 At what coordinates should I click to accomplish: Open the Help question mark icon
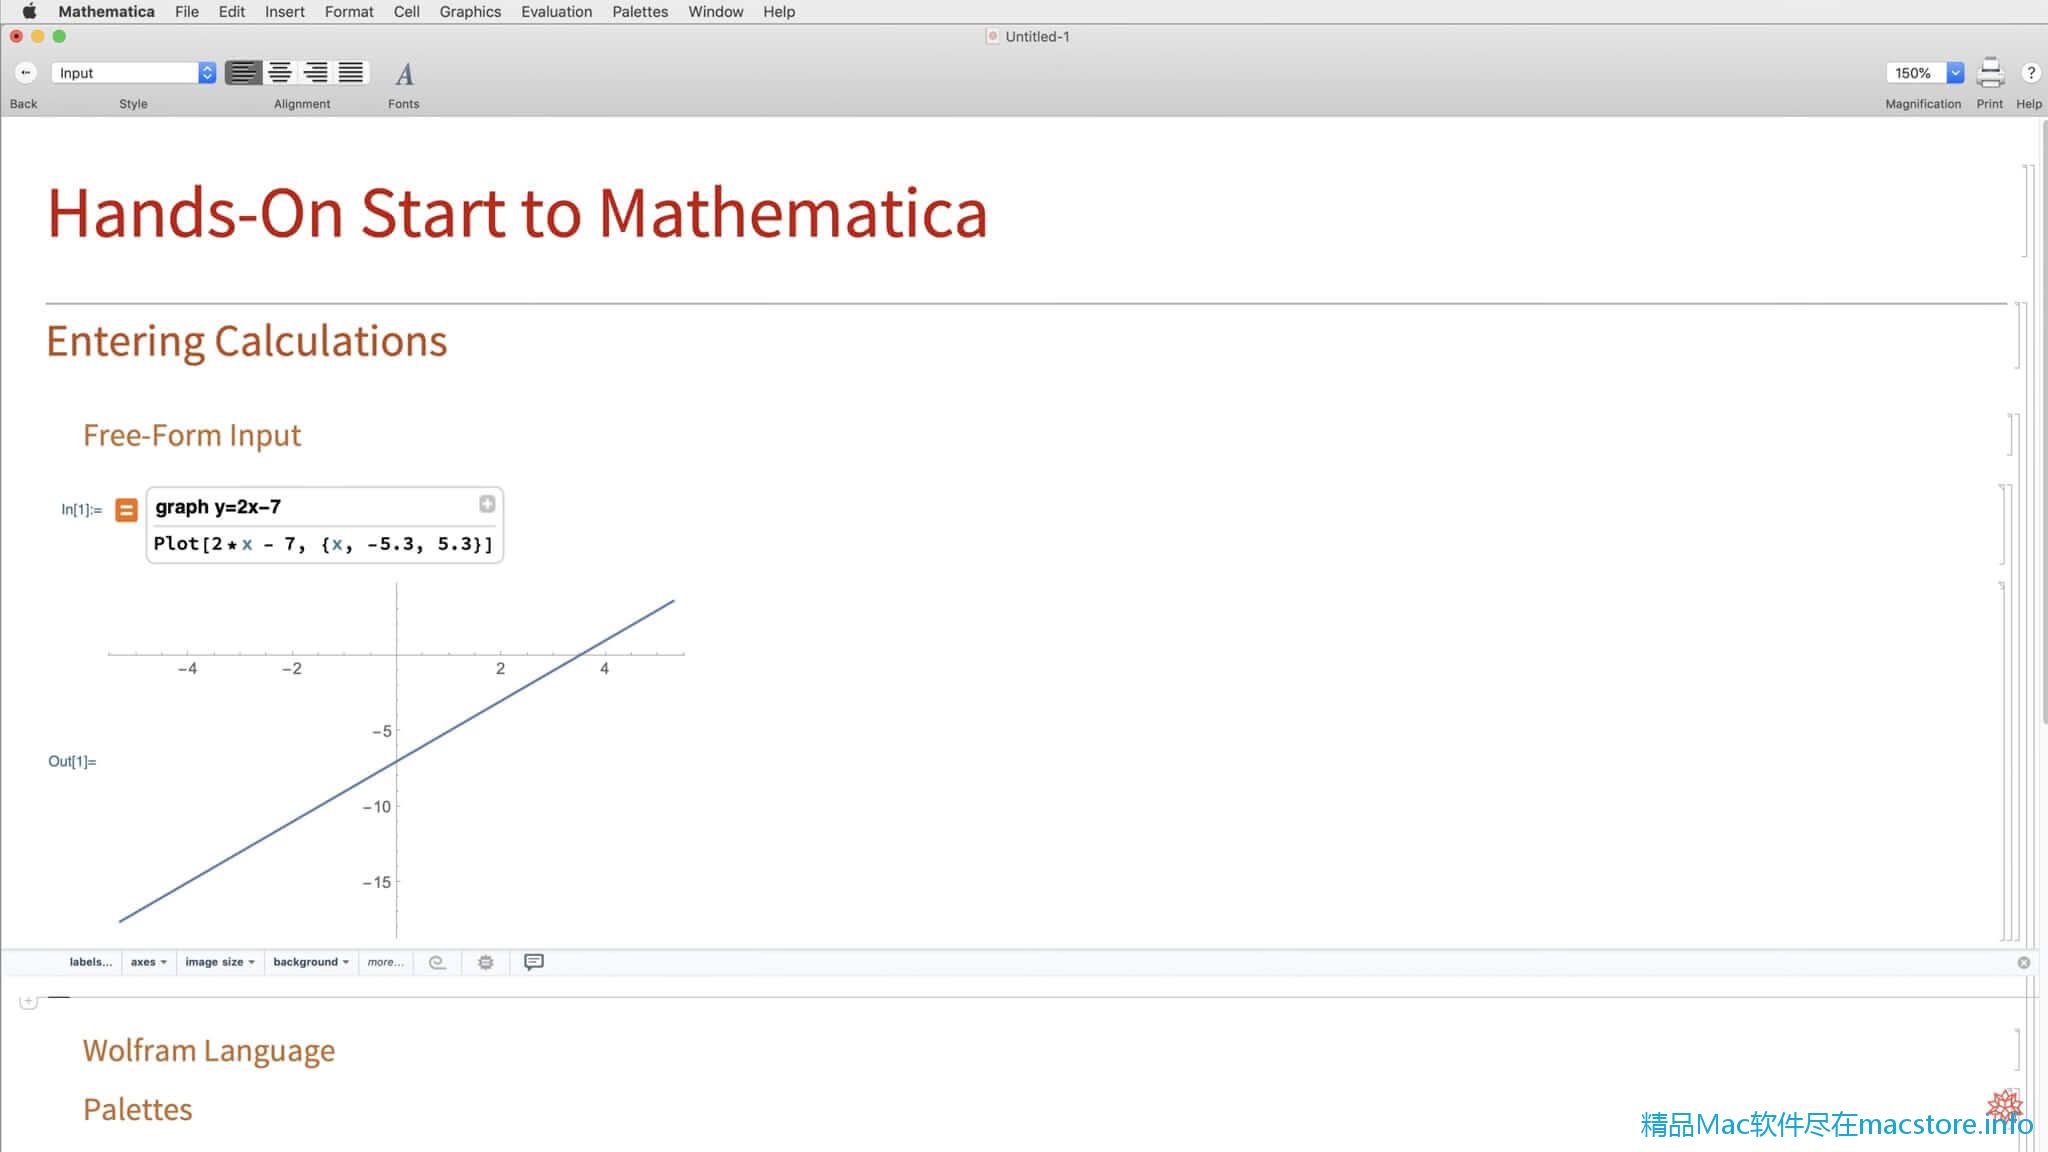coord(2030,73)
